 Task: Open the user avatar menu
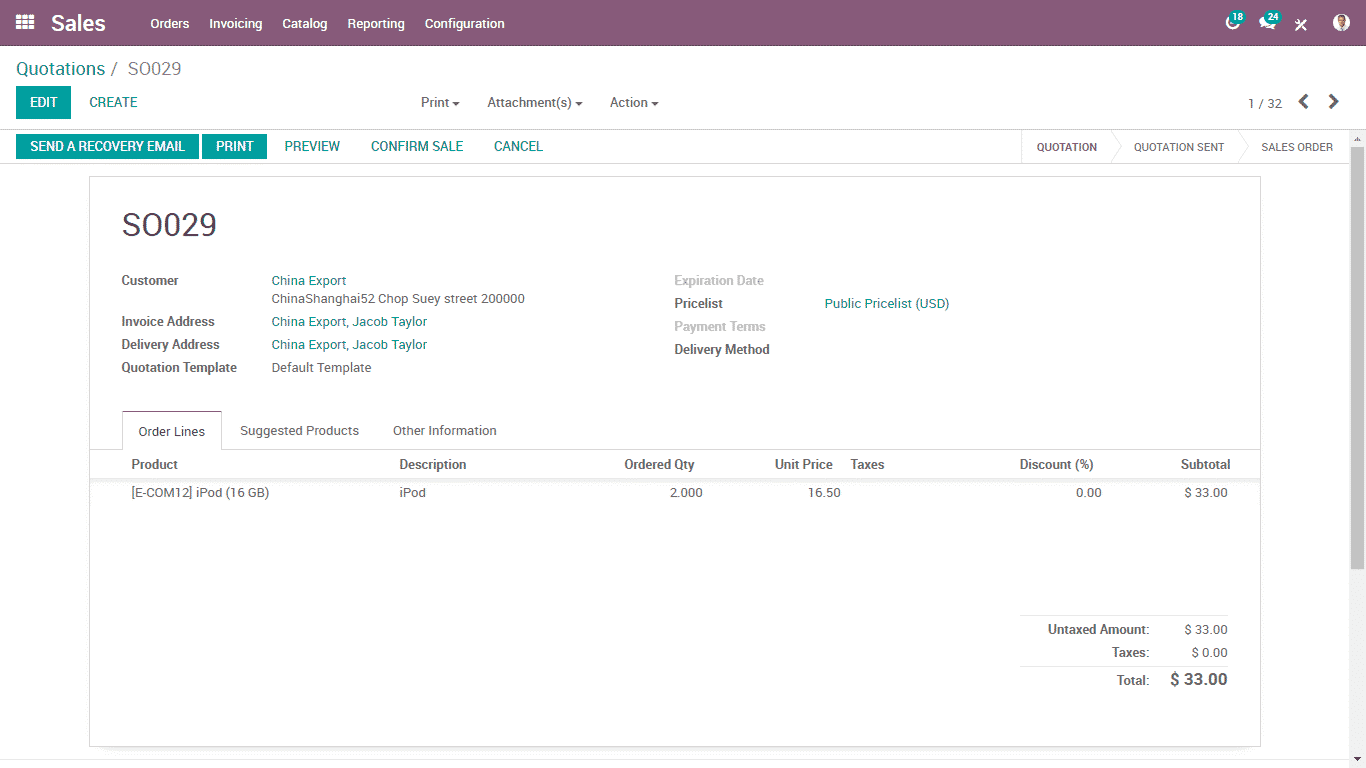(x=1341, y=22)
